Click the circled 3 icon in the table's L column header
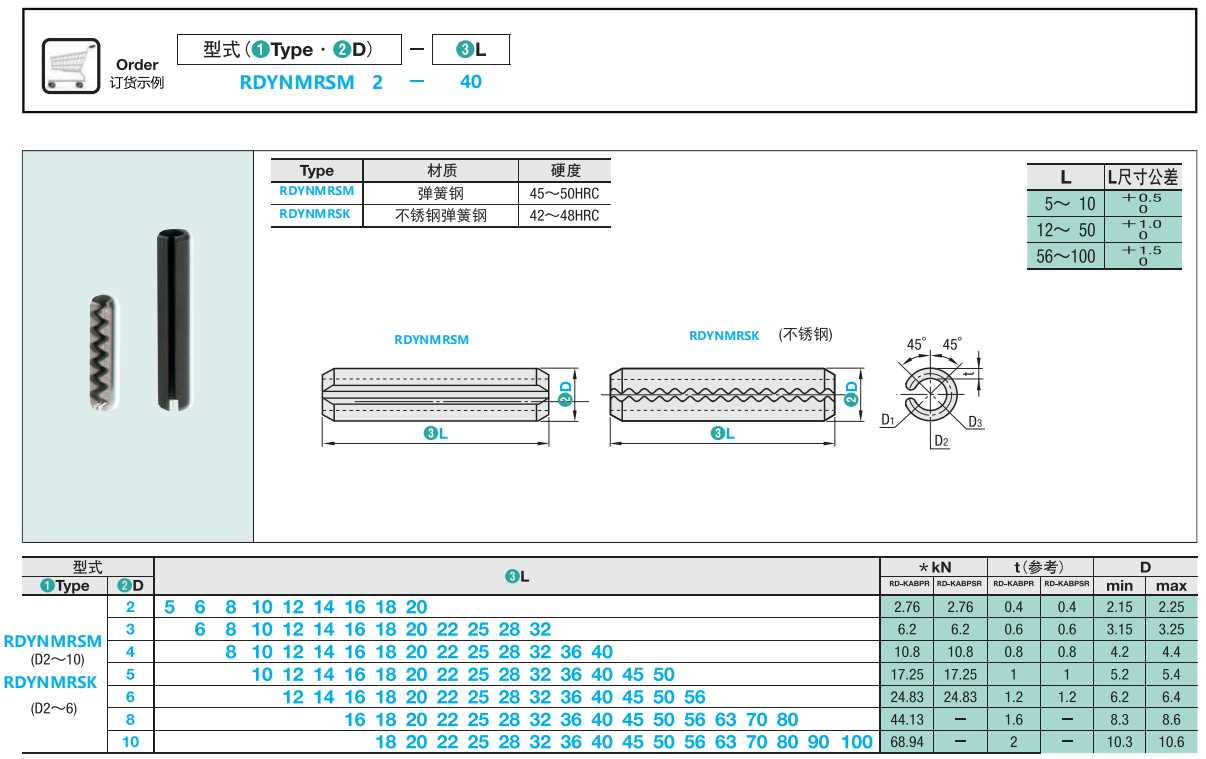The height and width of the screenshot is (759, 1206). [x=510, y=576]
